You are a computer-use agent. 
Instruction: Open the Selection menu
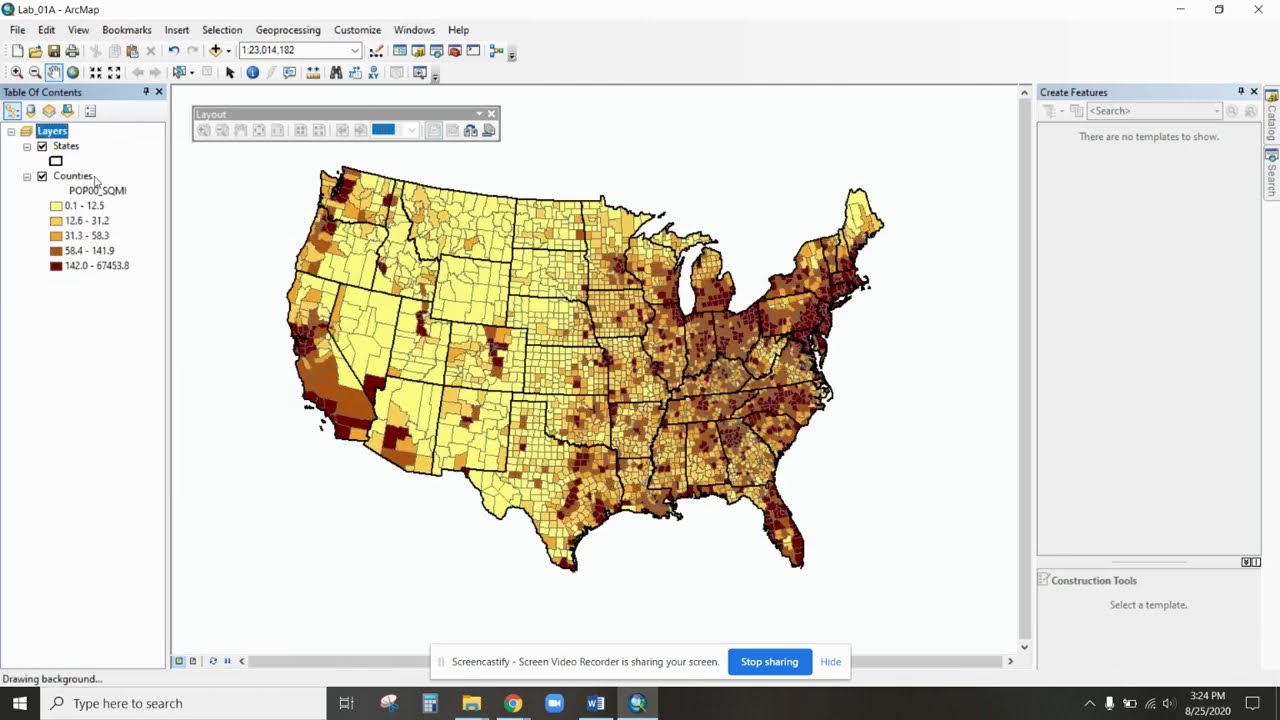(222, 30)
